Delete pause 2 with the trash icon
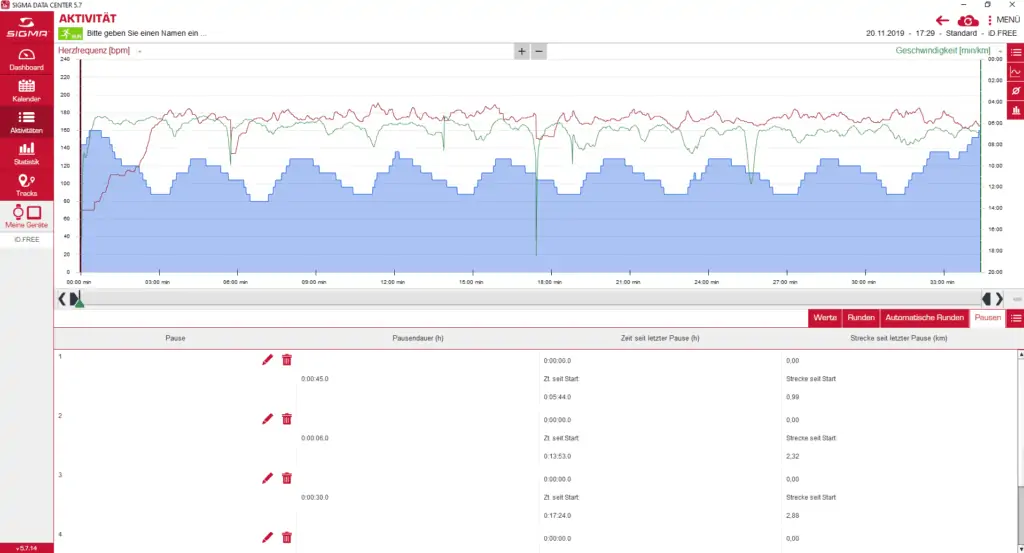 [x=287, y=419]
